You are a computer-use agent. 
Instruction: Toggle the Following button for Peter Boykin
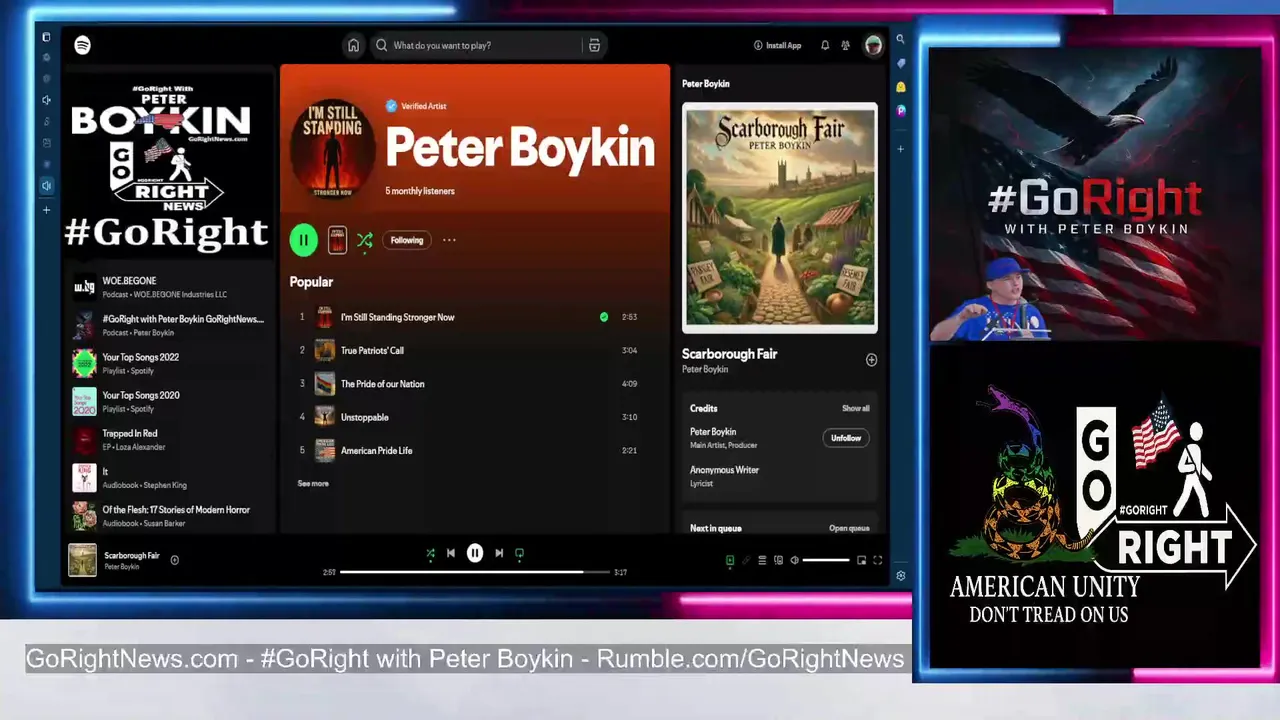click(x=407, y=240)
